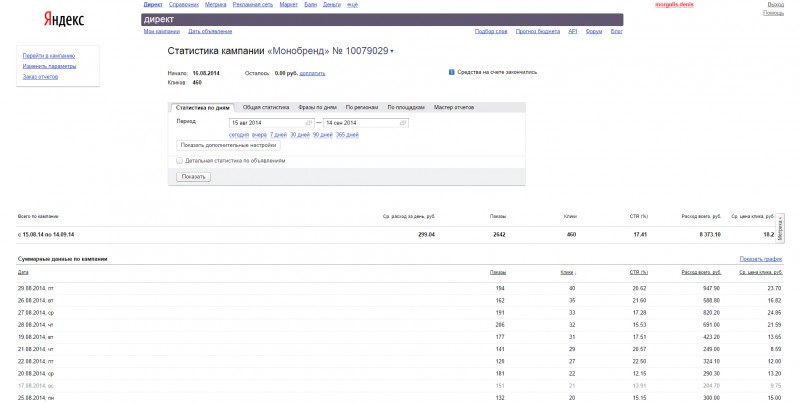
Task: Click the Помощь help link
Action: pos(773,13)
